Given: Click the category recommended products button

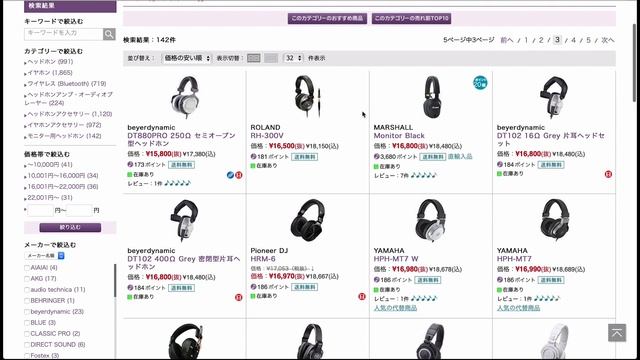Looking at the screenshot, I should point(327,18).
